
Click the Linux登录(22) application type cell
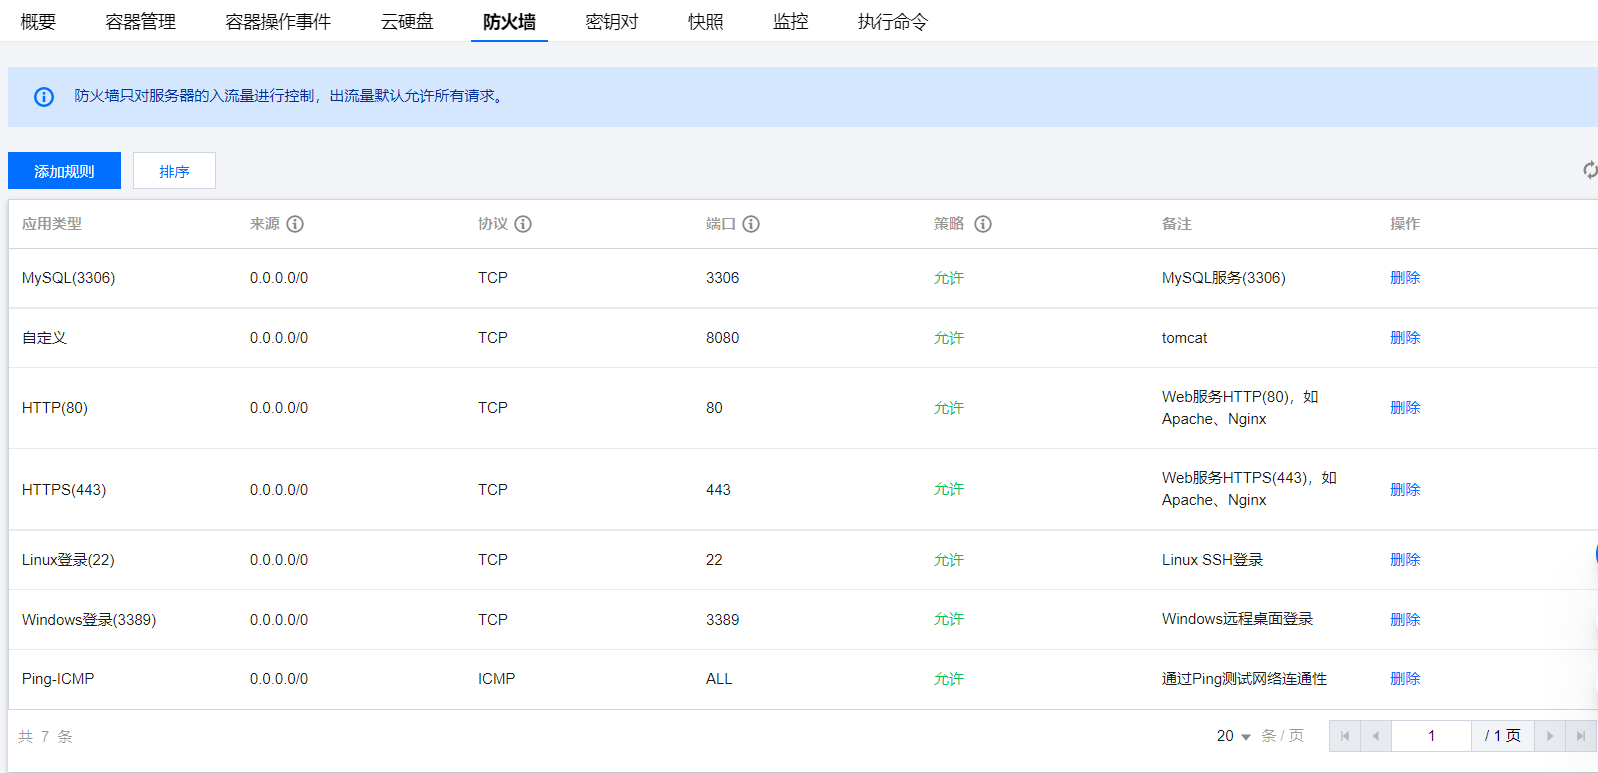[68, 560]
